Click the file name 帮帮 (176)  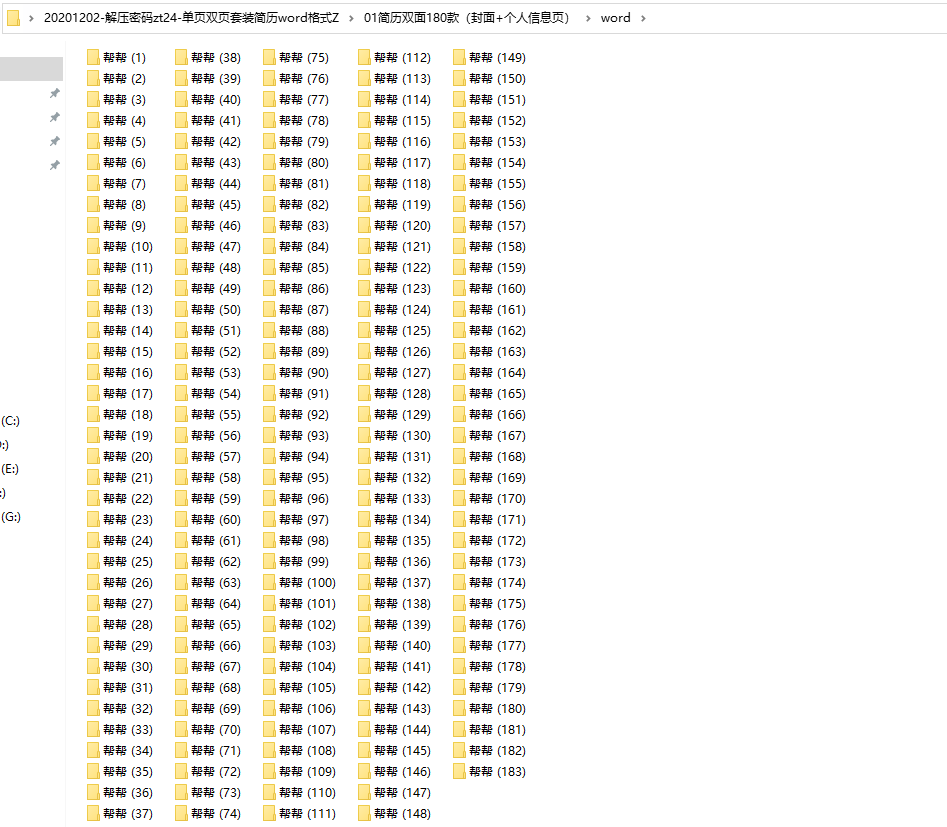[x=498, y=625]
